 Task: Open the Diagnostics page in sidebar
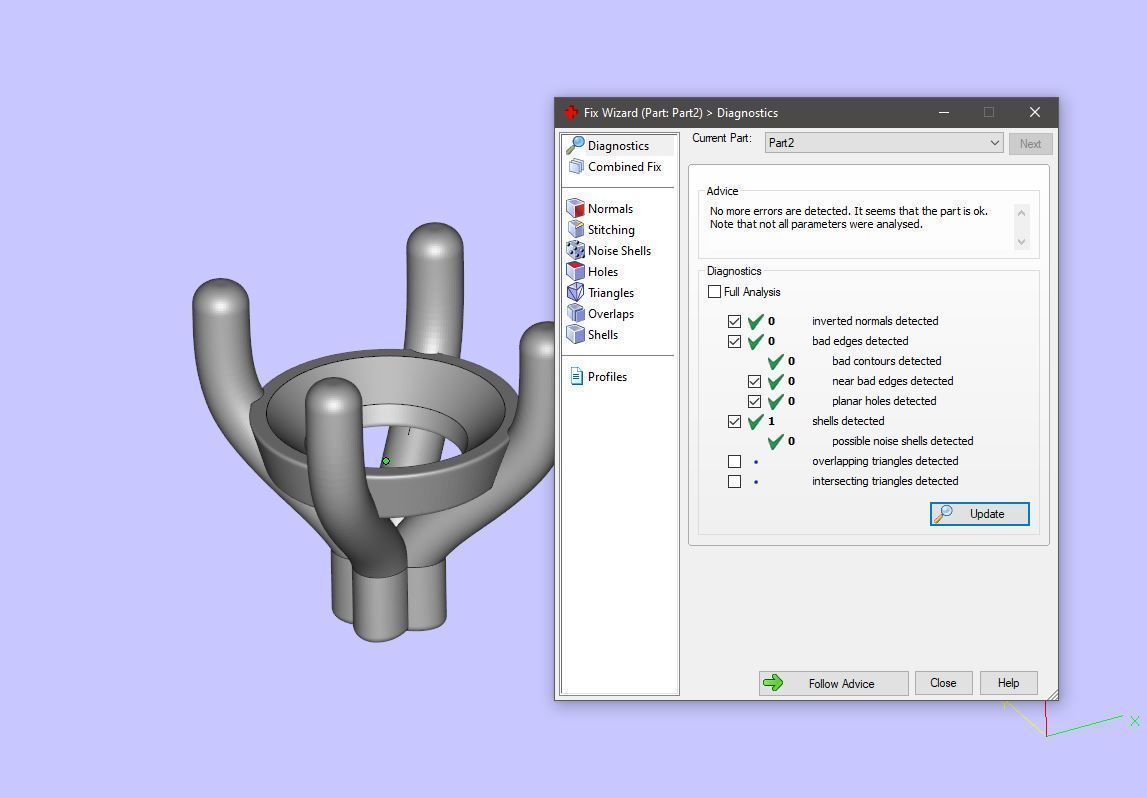click(619, 146)
